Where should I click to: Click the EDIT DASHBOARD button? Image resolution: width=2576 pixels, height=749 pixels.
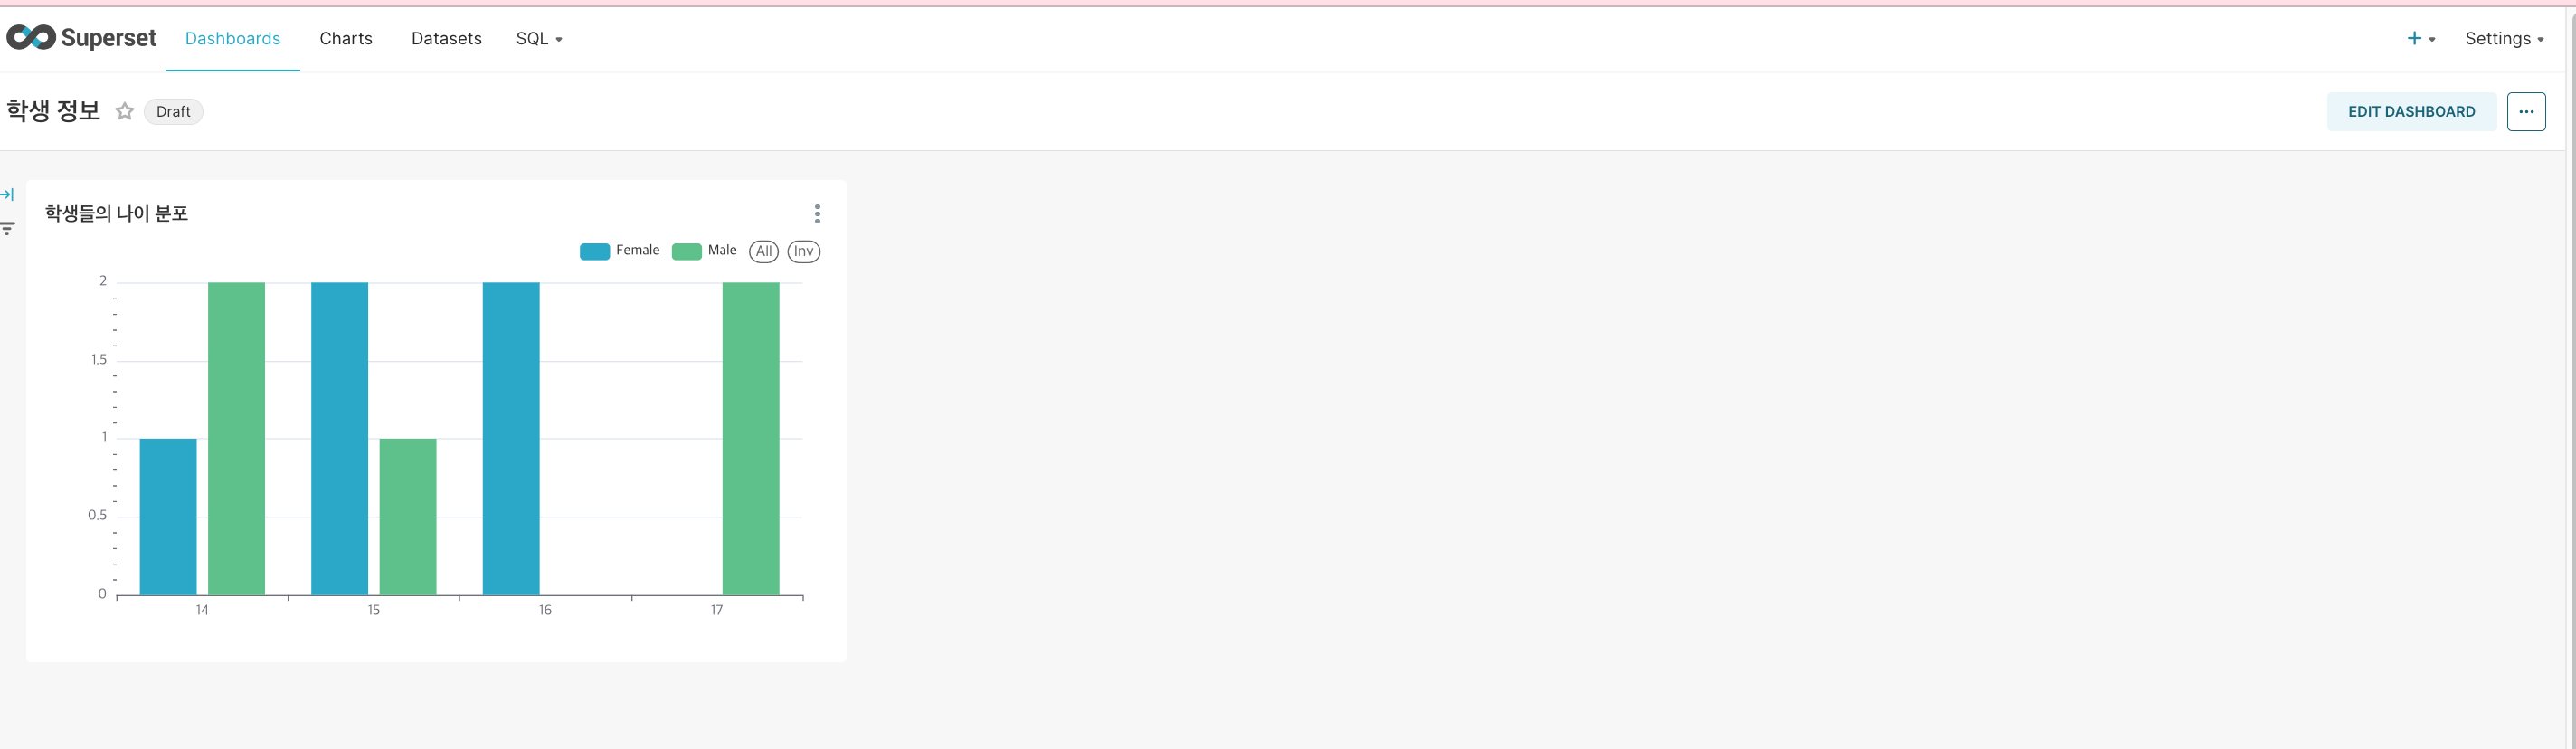pos(2411,111)
